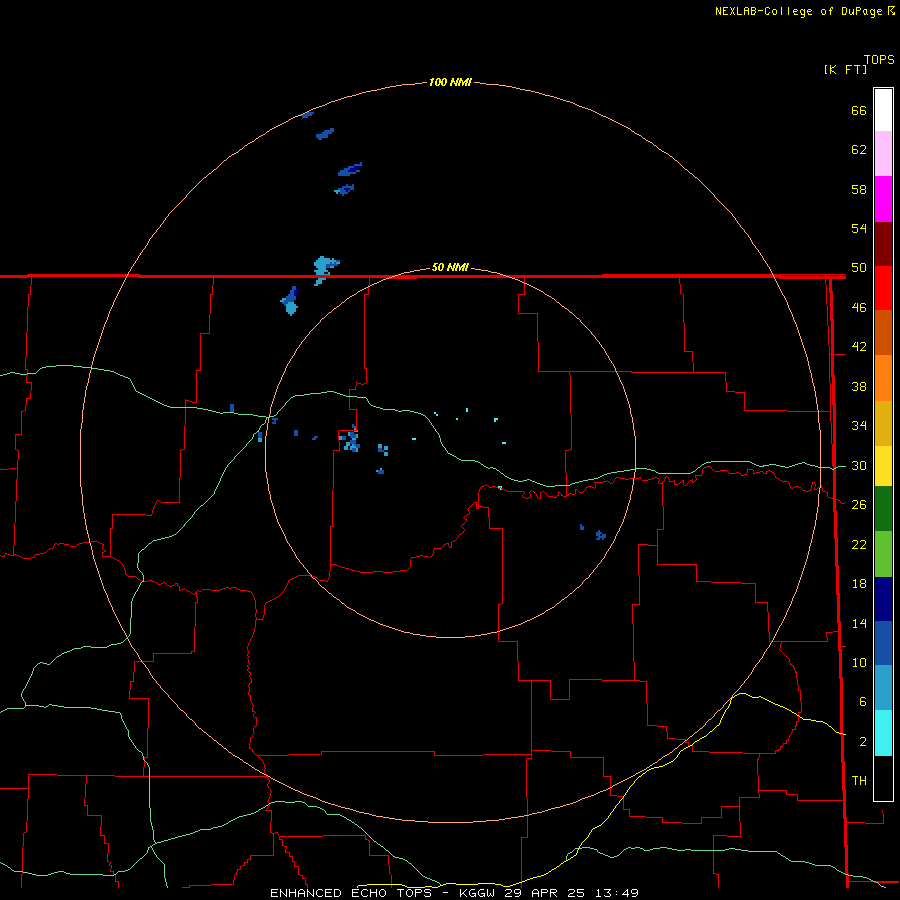This screenshot has width=900, height=900.
Task: Click the 62 value on the scale
Action: [859, 150]
